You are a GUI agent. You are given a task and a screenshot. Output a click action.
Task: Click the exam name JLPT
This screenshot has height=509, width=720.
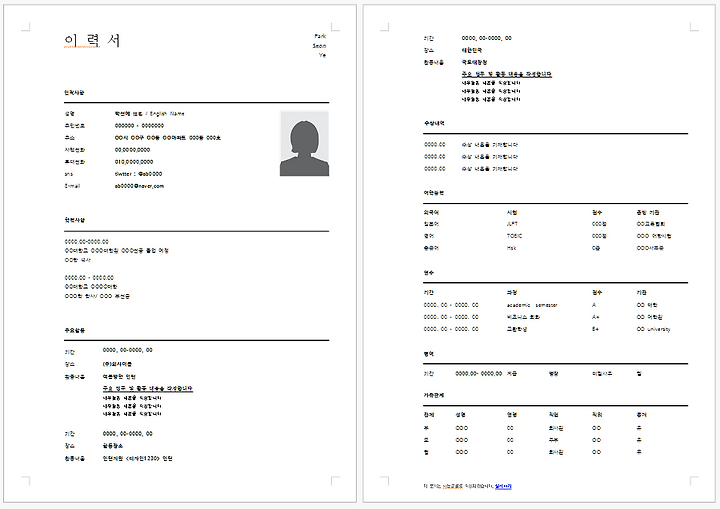512,224
